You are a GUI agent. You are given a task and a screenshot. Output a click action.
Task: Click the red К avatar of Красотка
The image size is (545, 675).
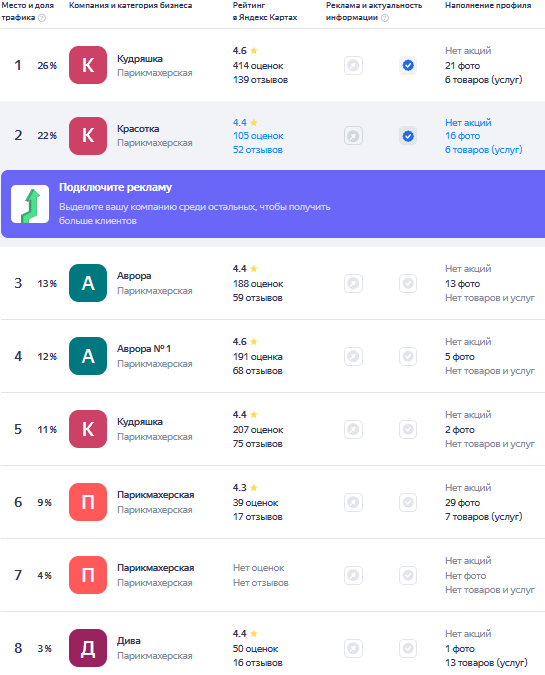coord(88,136)
